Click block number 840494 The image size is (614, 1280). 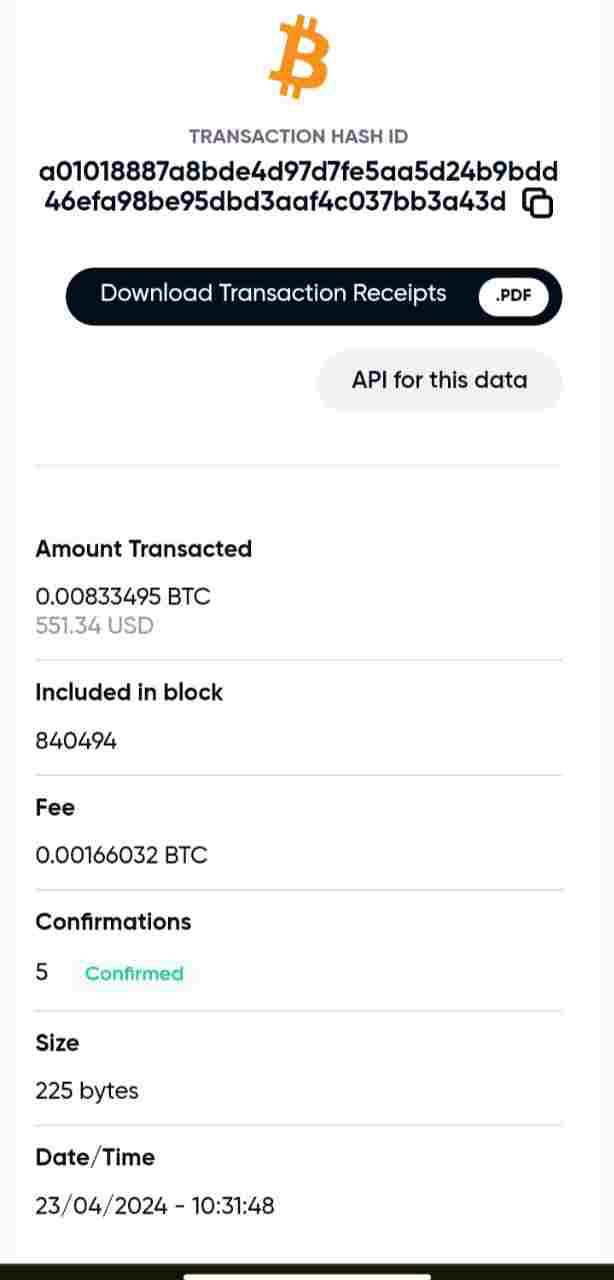(x=76, y=741)
